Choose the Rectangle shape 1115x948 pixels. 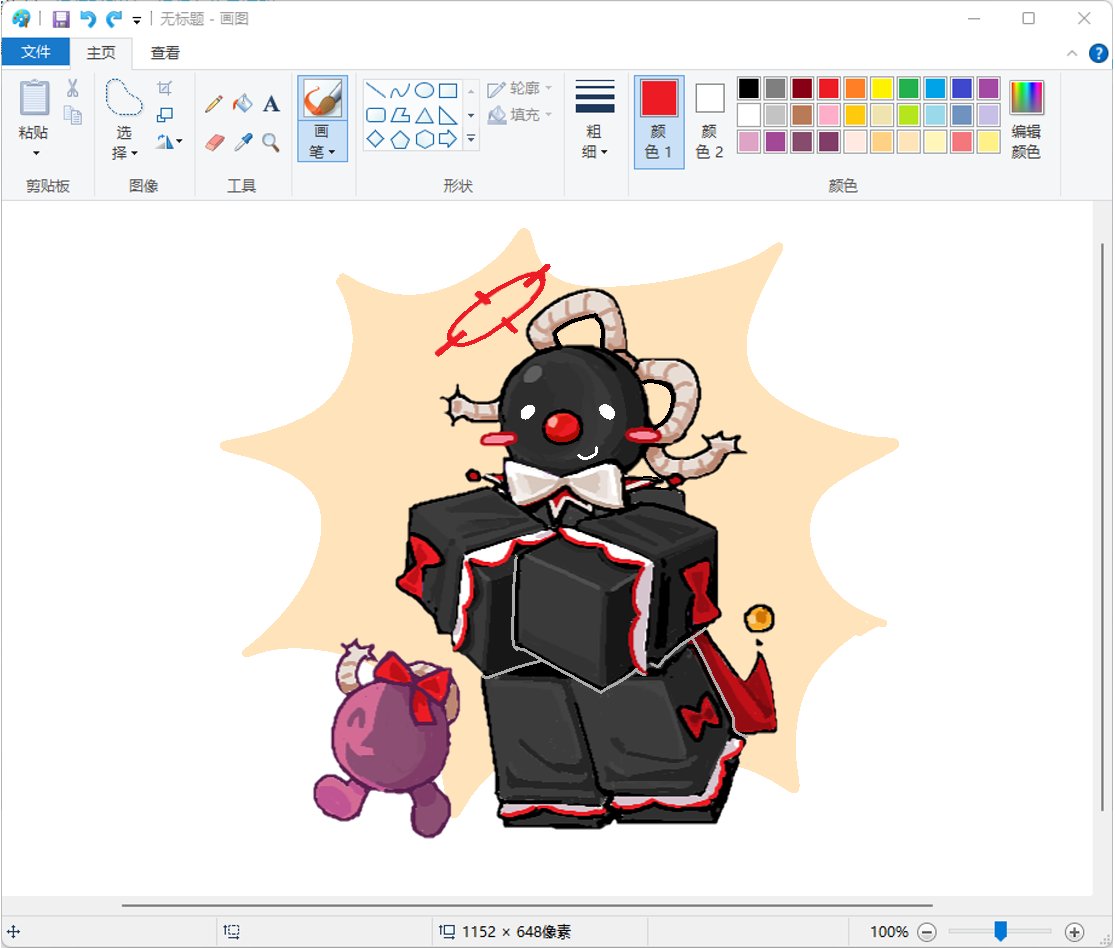point(448,90)
